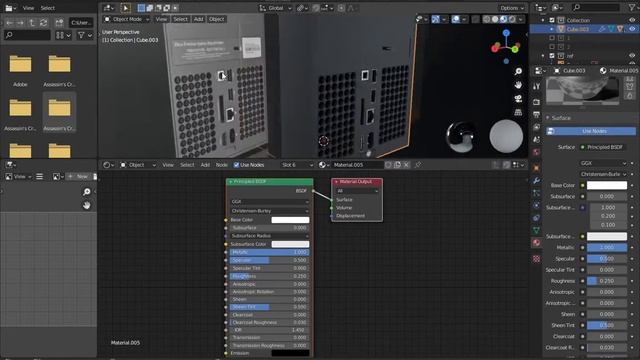This screenshot has width=640, height=360.
Task: Open the Slot 6 material slot dropdown
Action: pyautogui.click(x=297, y=165)
